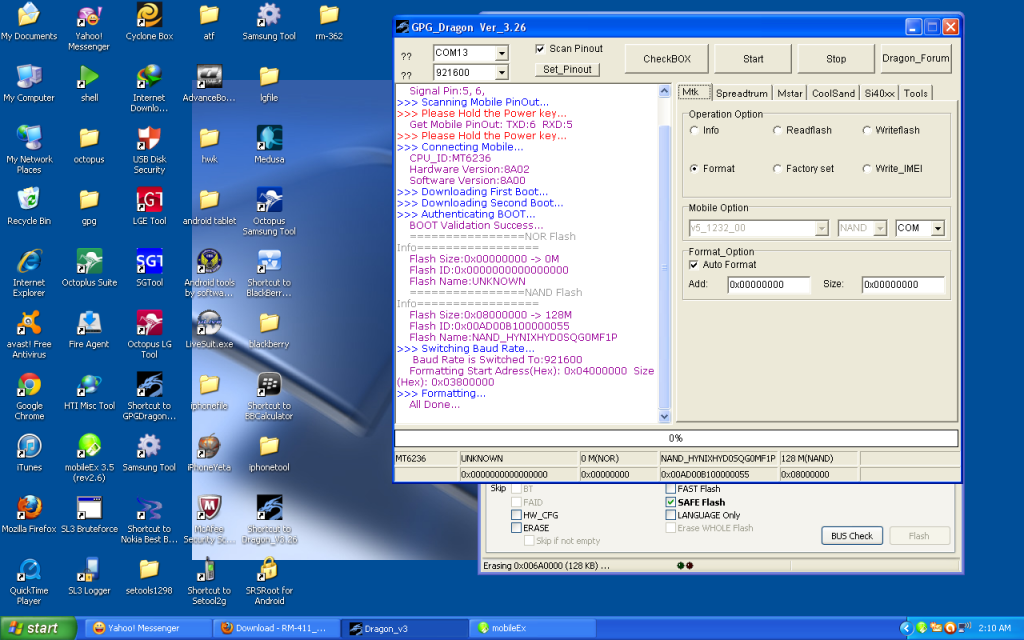The width and height of the screenshot is (1024, 640).
Task: Open the Windows start menu
Action: tap(37, 628)
